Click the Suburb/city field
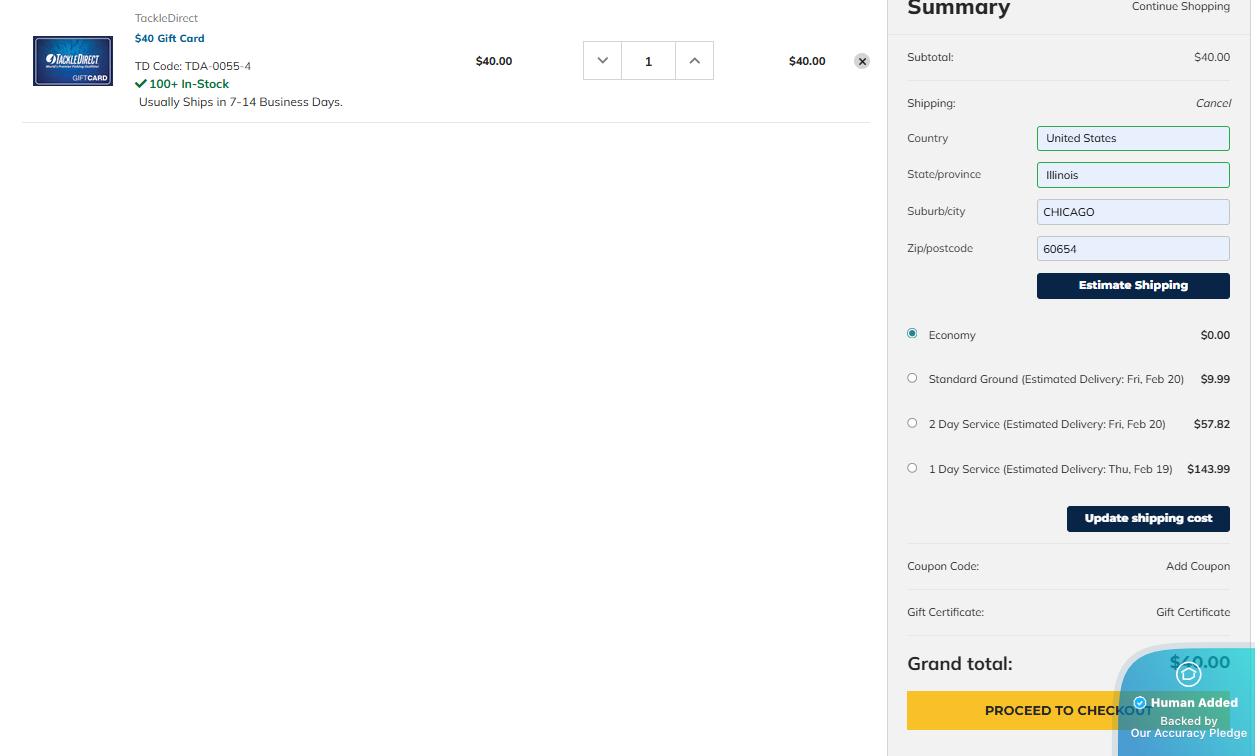 [x=1132, y=212]
